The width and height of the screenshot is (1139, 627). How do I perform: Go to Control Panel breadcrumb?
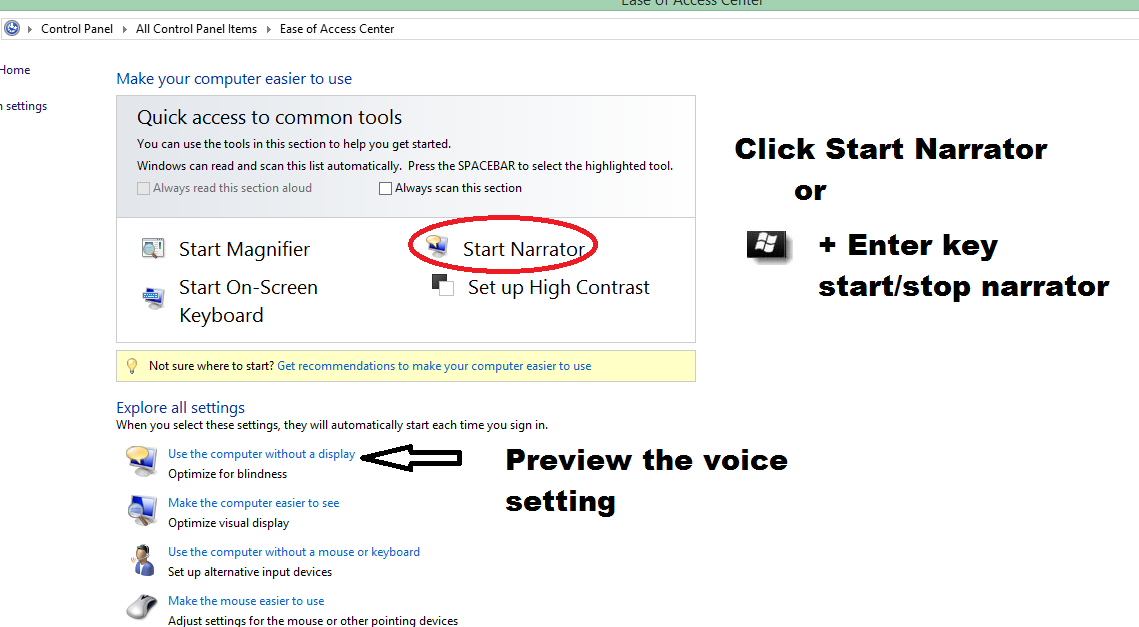[77, 29]
